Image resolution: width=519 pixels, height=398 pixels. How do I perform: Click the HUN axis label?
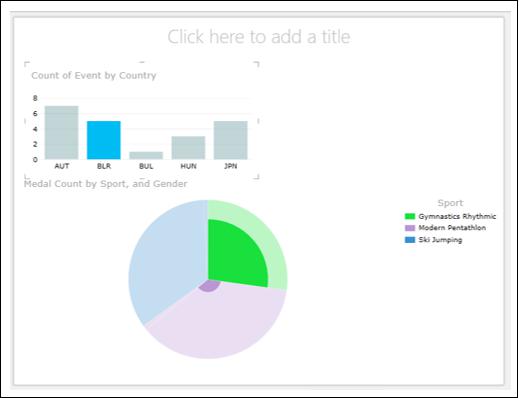tap(188, 166)
